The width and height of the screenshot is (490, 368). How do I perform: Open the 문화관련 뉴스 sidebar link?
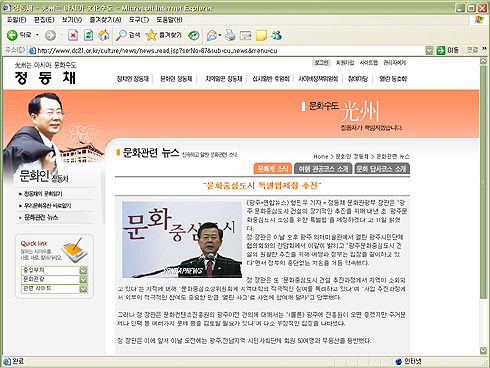[41, 218]
